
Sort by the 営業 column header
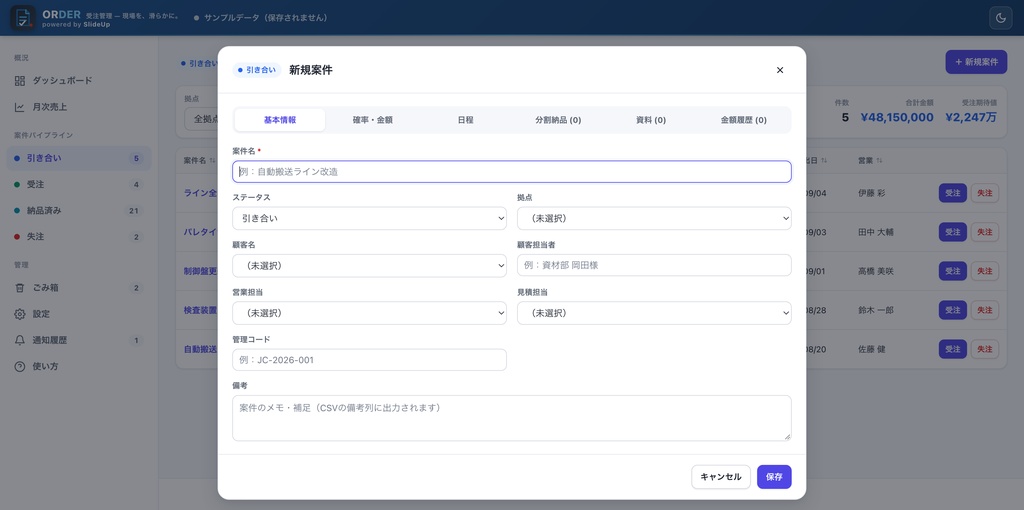point(871,161)
